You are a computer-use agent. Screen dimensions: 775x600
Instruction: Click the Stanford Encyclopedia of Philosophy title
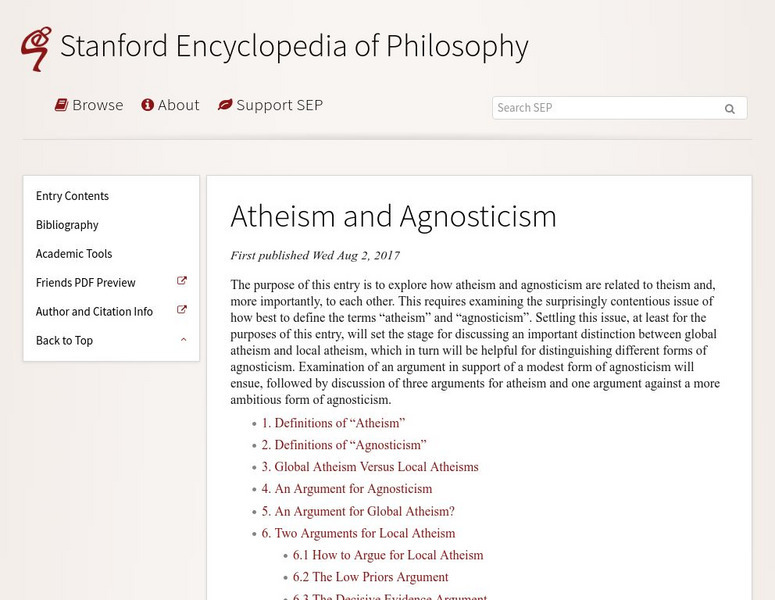[295, 46]
